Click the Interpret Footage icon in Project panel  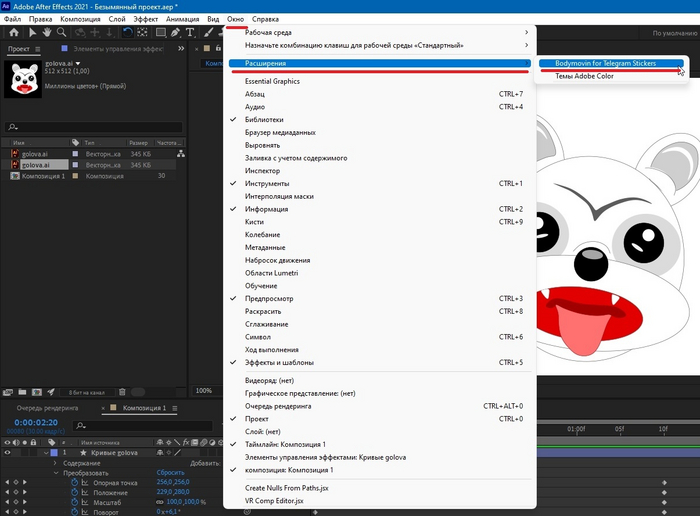pos(8,392)
